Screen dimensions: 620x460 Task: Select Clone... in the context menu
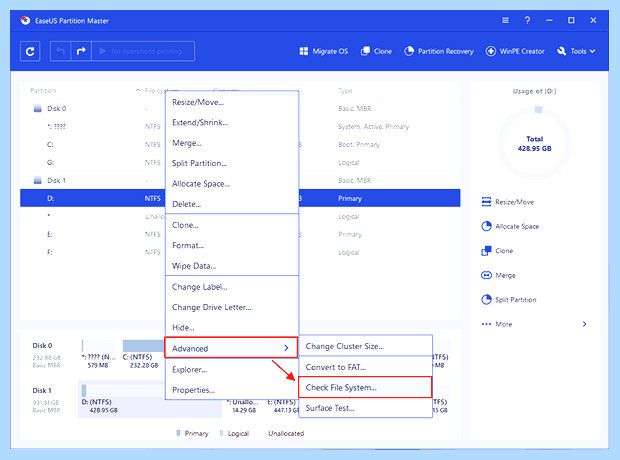[232, 225]
